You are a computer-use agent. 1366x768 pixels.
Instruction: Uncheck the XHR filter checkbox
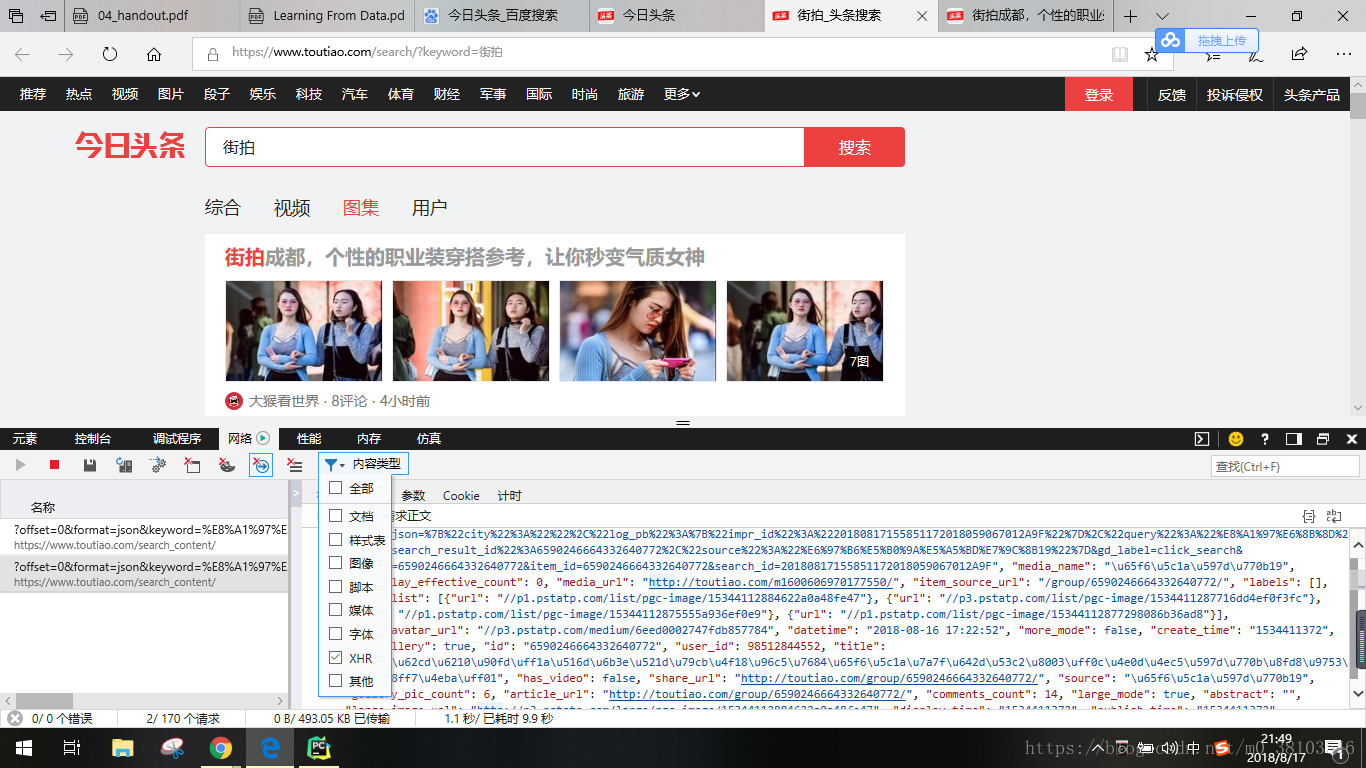(336, 658)
